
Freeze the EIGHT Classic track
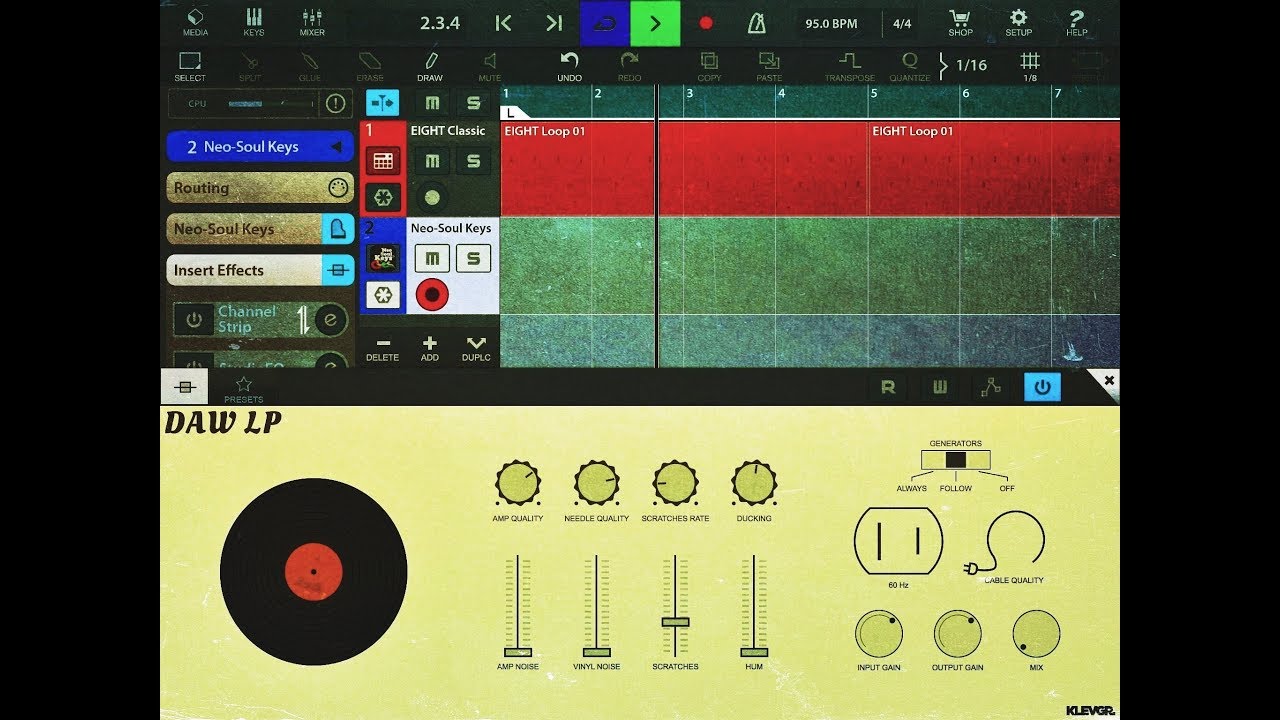pos(383,197)
